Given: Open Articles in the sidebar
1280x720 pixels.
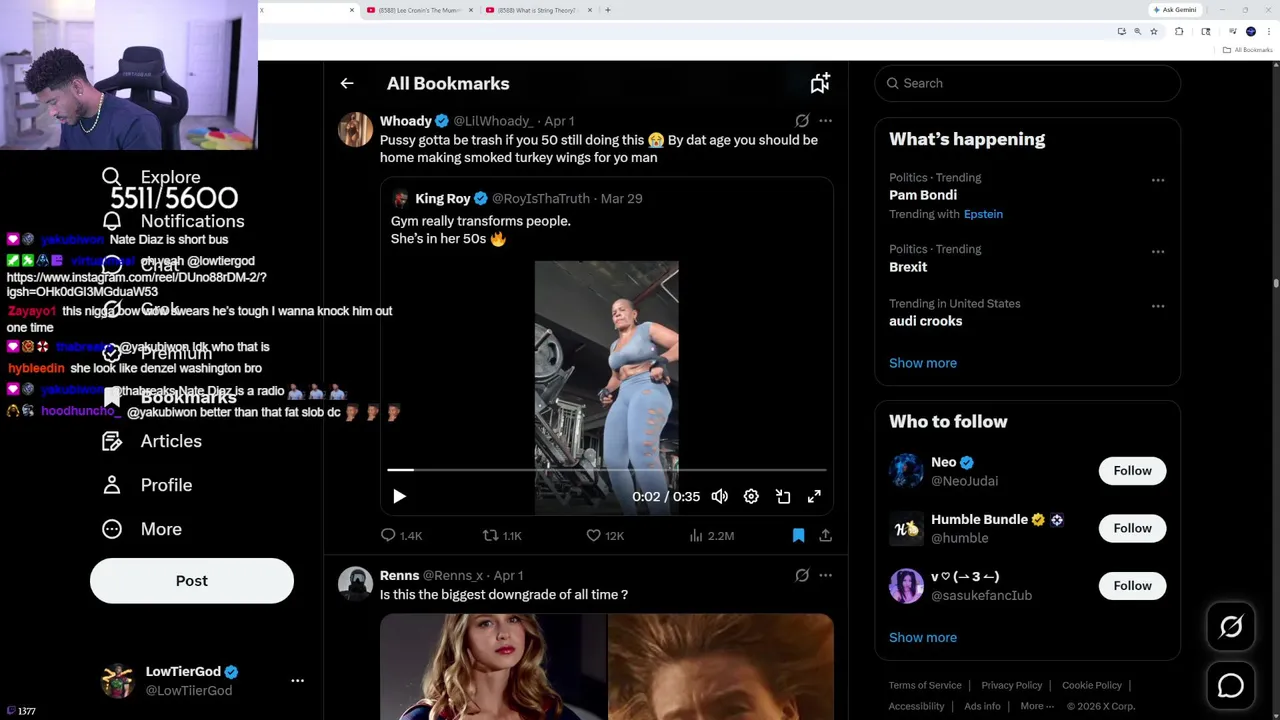Looking at the screenshot, I should click(x=170, y=441).
